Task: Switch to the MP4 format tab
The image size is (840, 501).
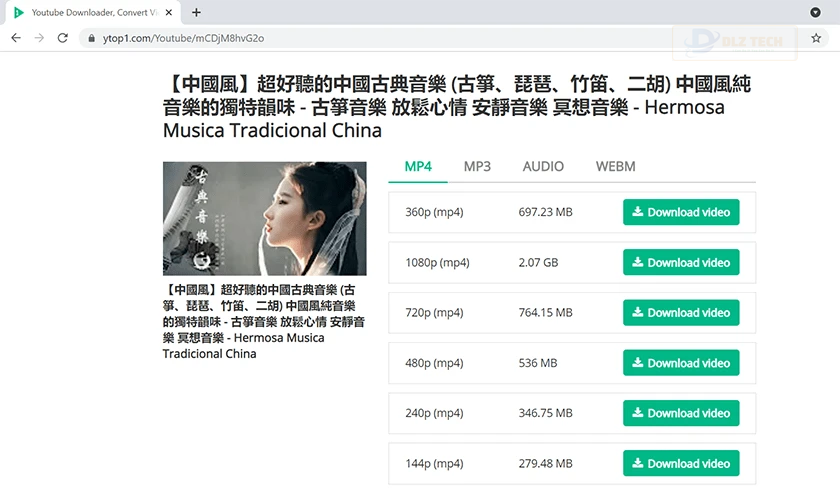Action: (x=418, y=167)
